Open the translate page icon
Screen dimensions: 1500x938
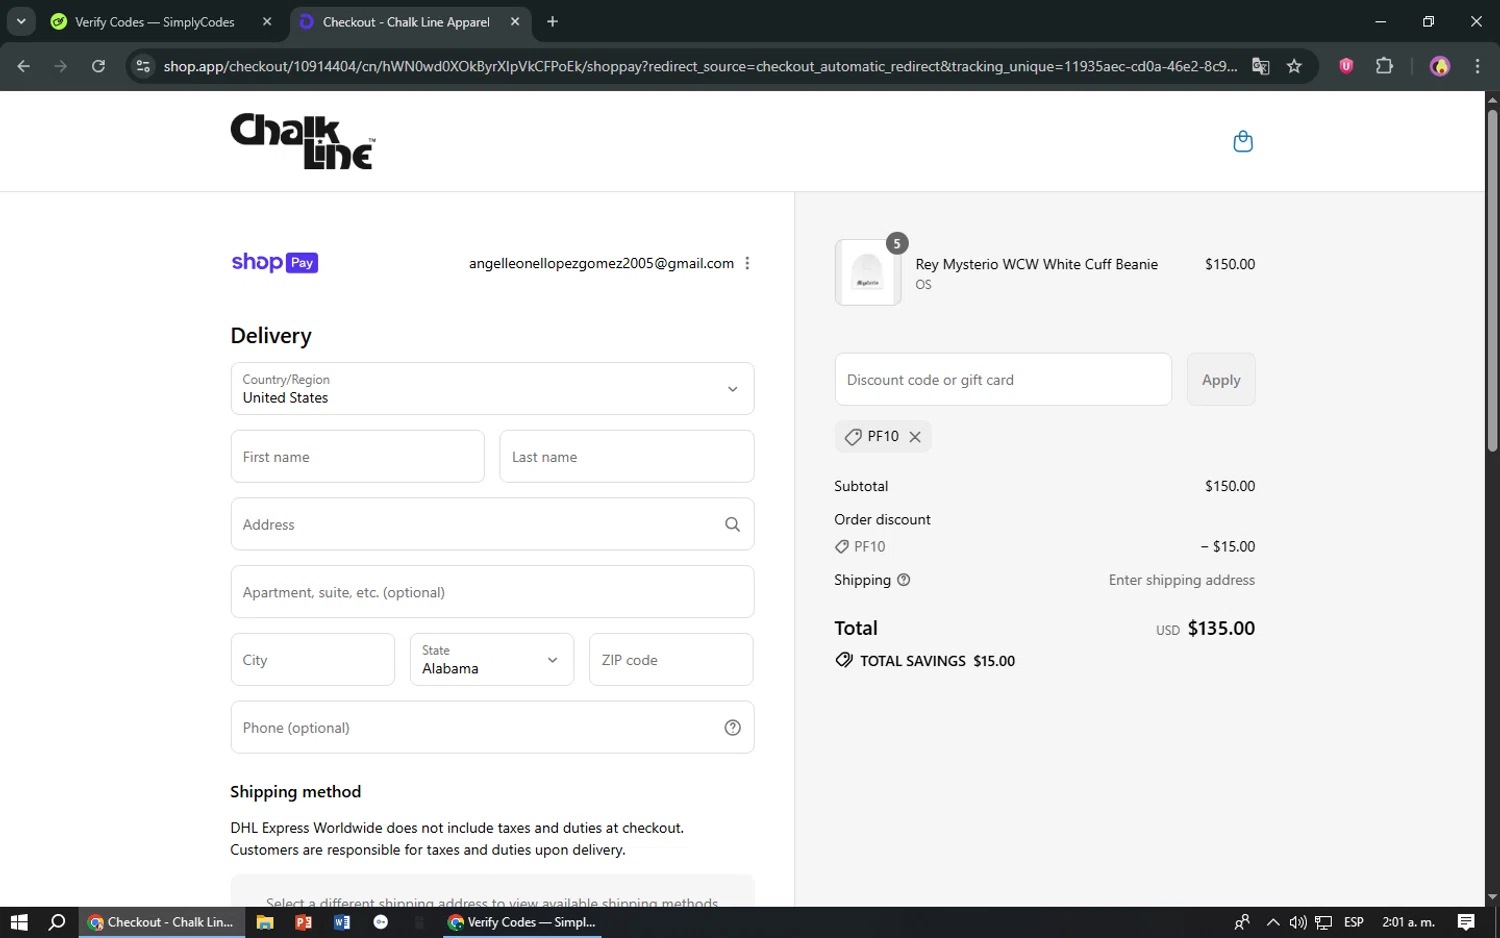click(x=1260, y=66)
